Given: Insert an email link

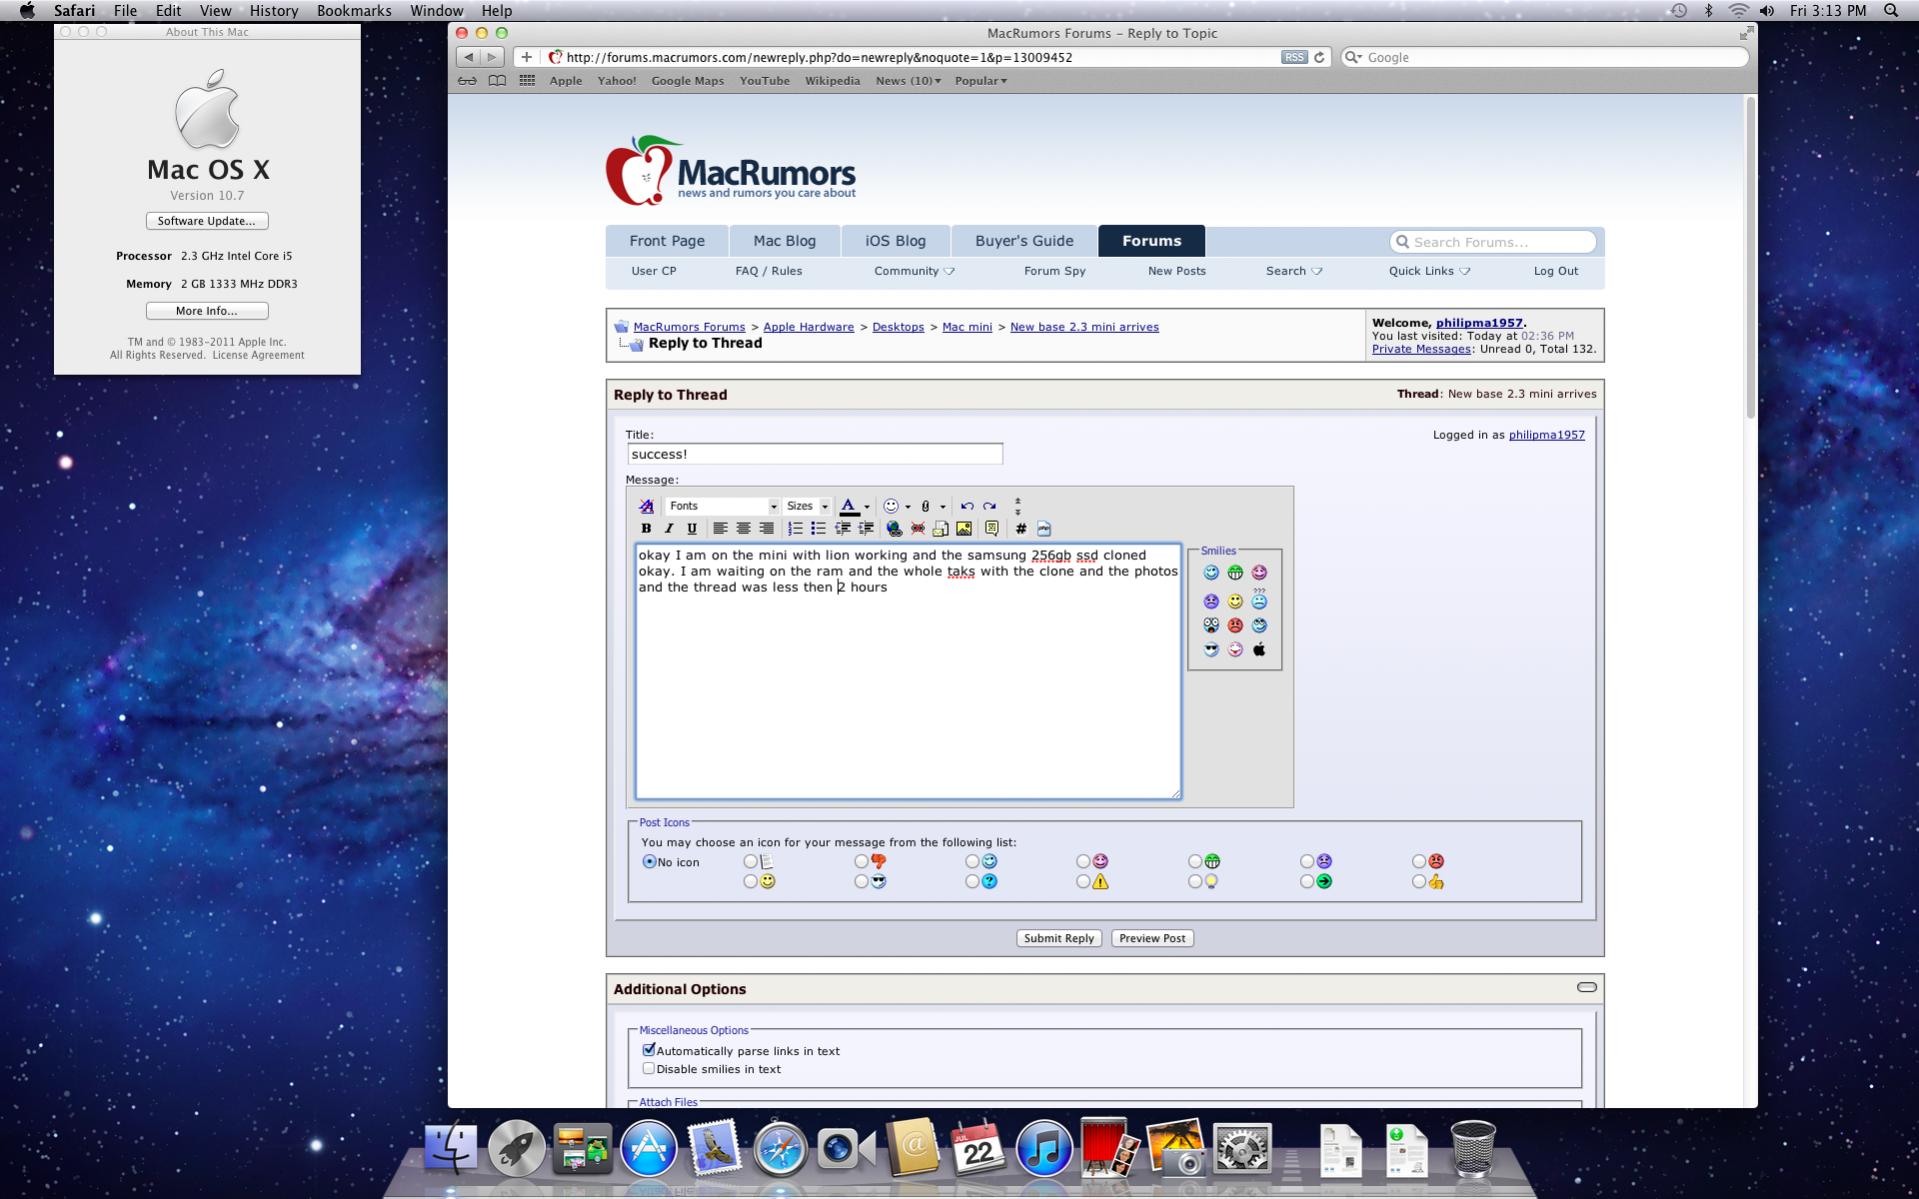Looking at the screenshot, I should pos(940,528).
